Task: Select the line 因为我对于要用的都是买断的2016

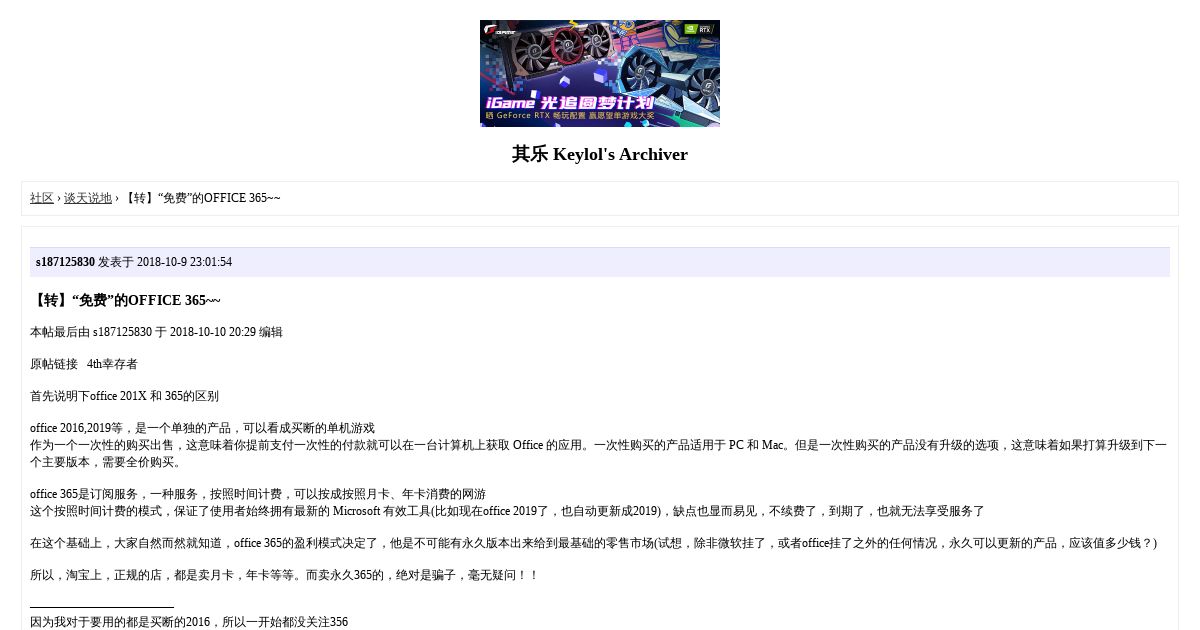Action: click(189, 622)
